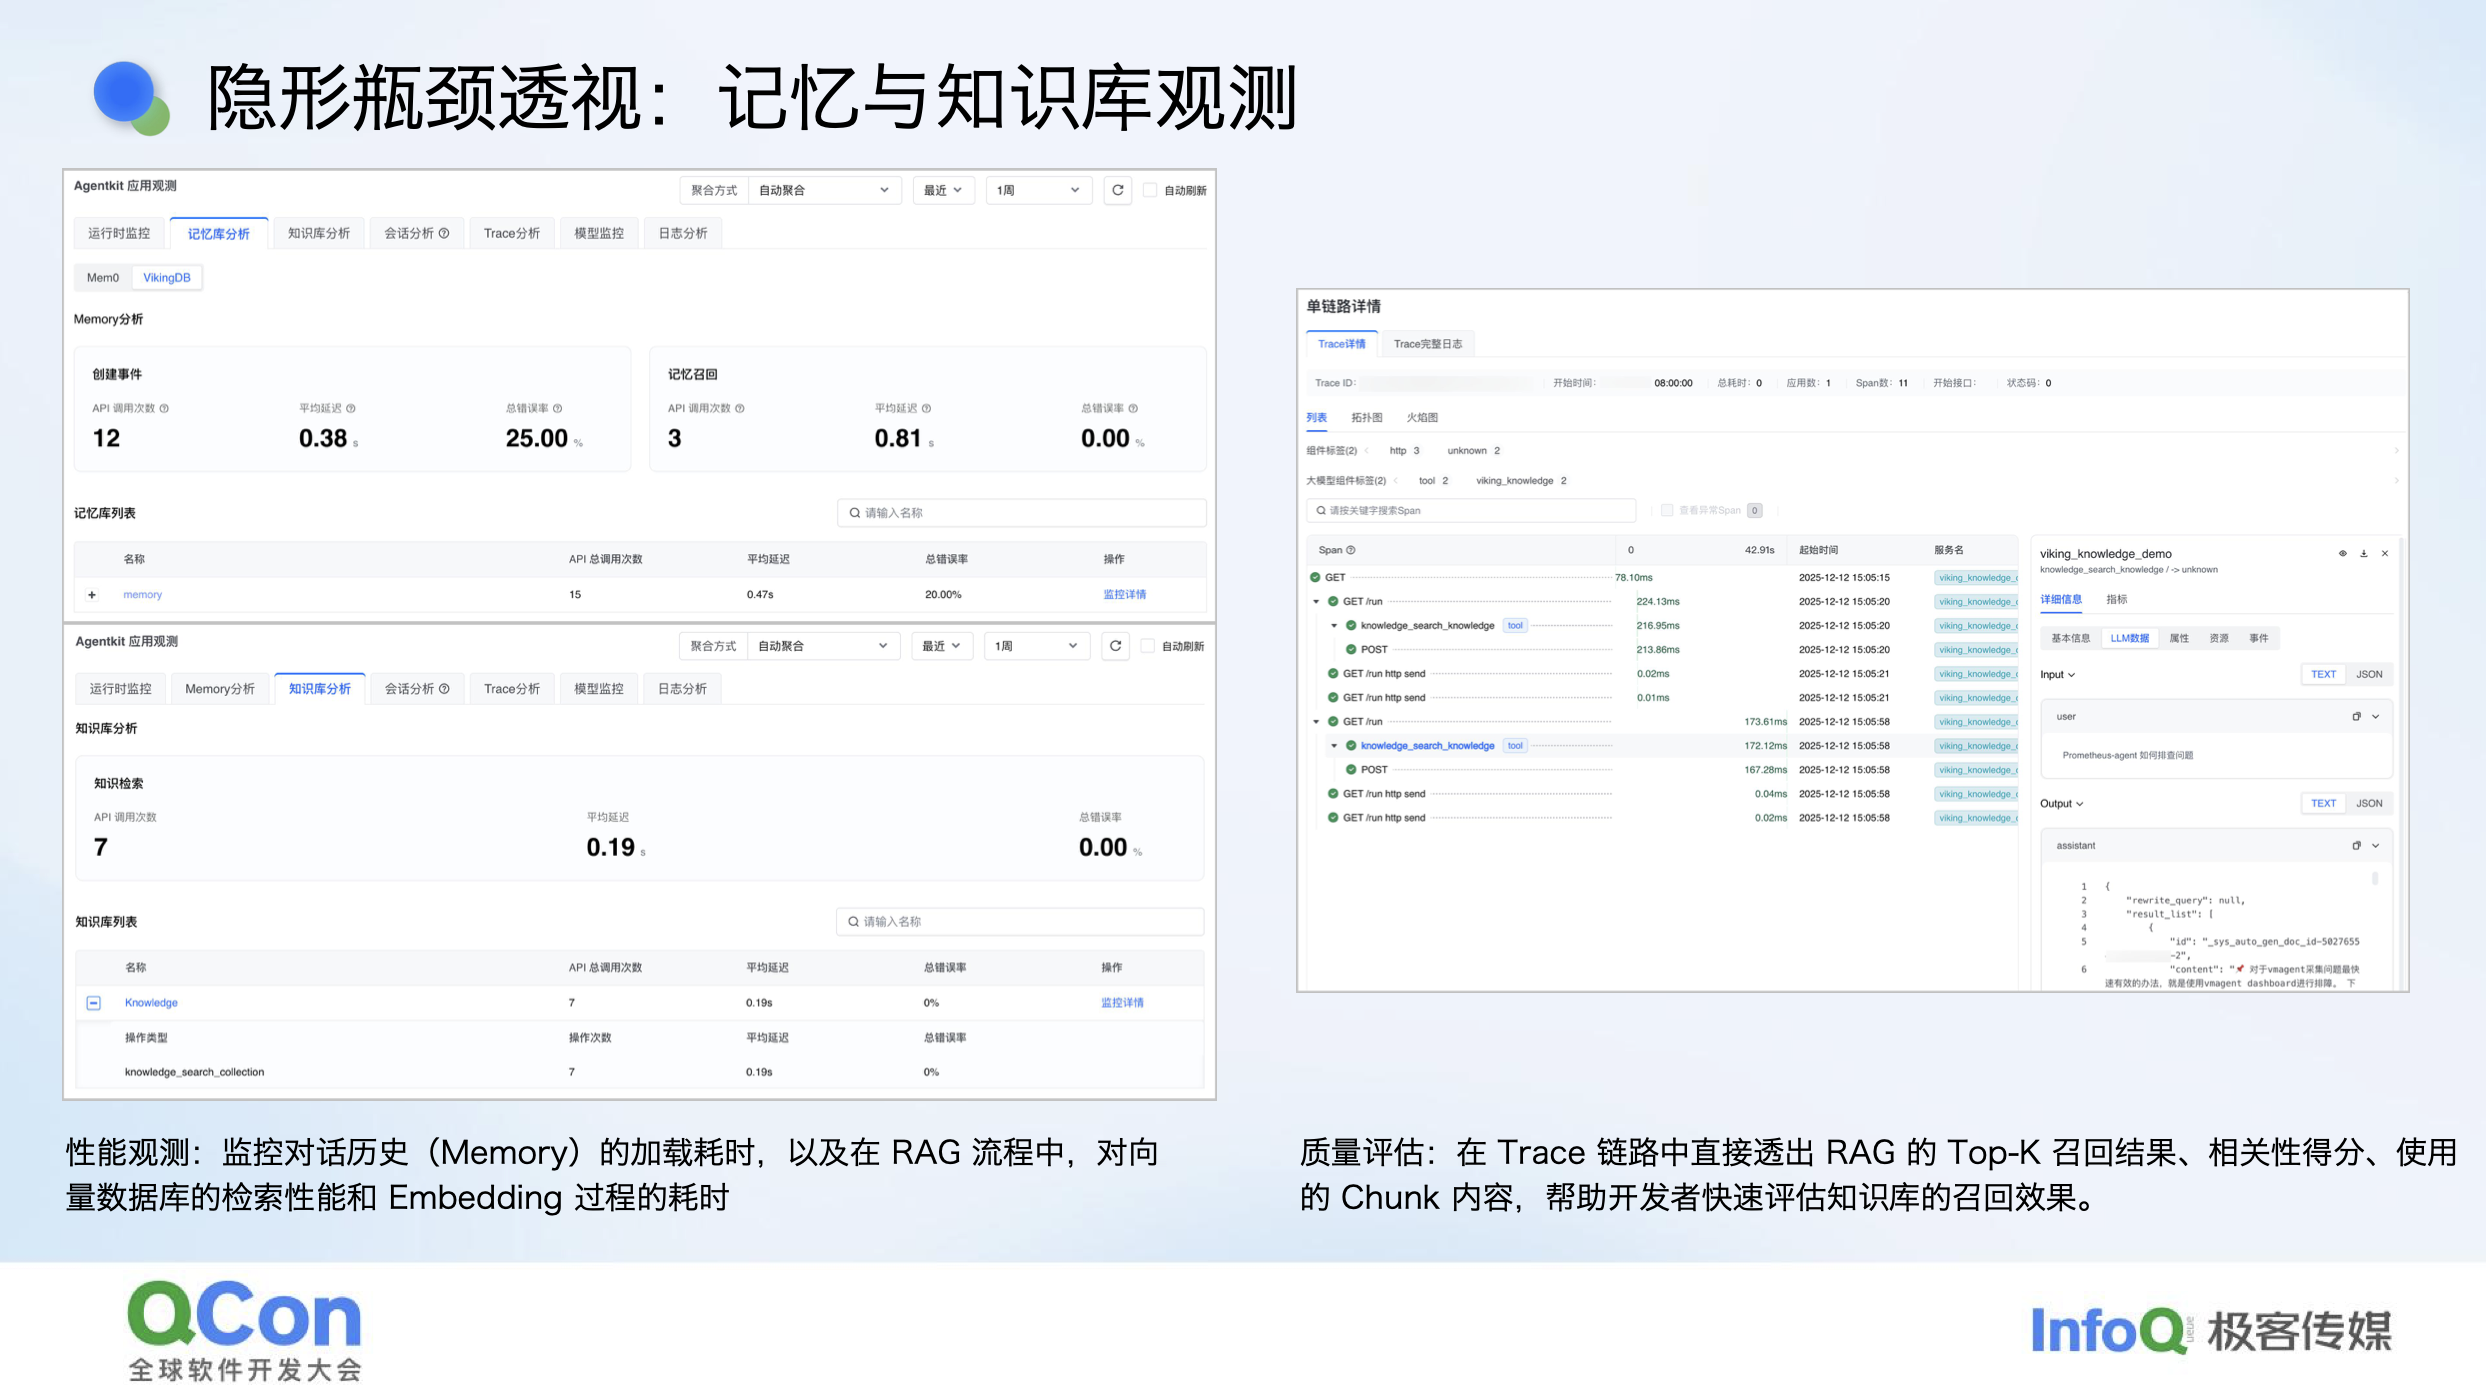Enable 自动刷新 checkbox in memory panel
Viewport: 2486px width, 1396px height.
coord(1150,190)
